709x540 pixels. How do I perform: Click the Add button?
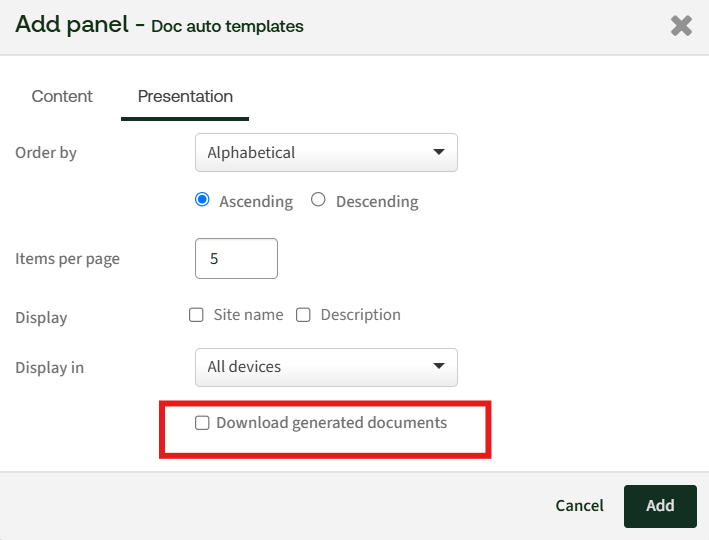click(659, 506)
